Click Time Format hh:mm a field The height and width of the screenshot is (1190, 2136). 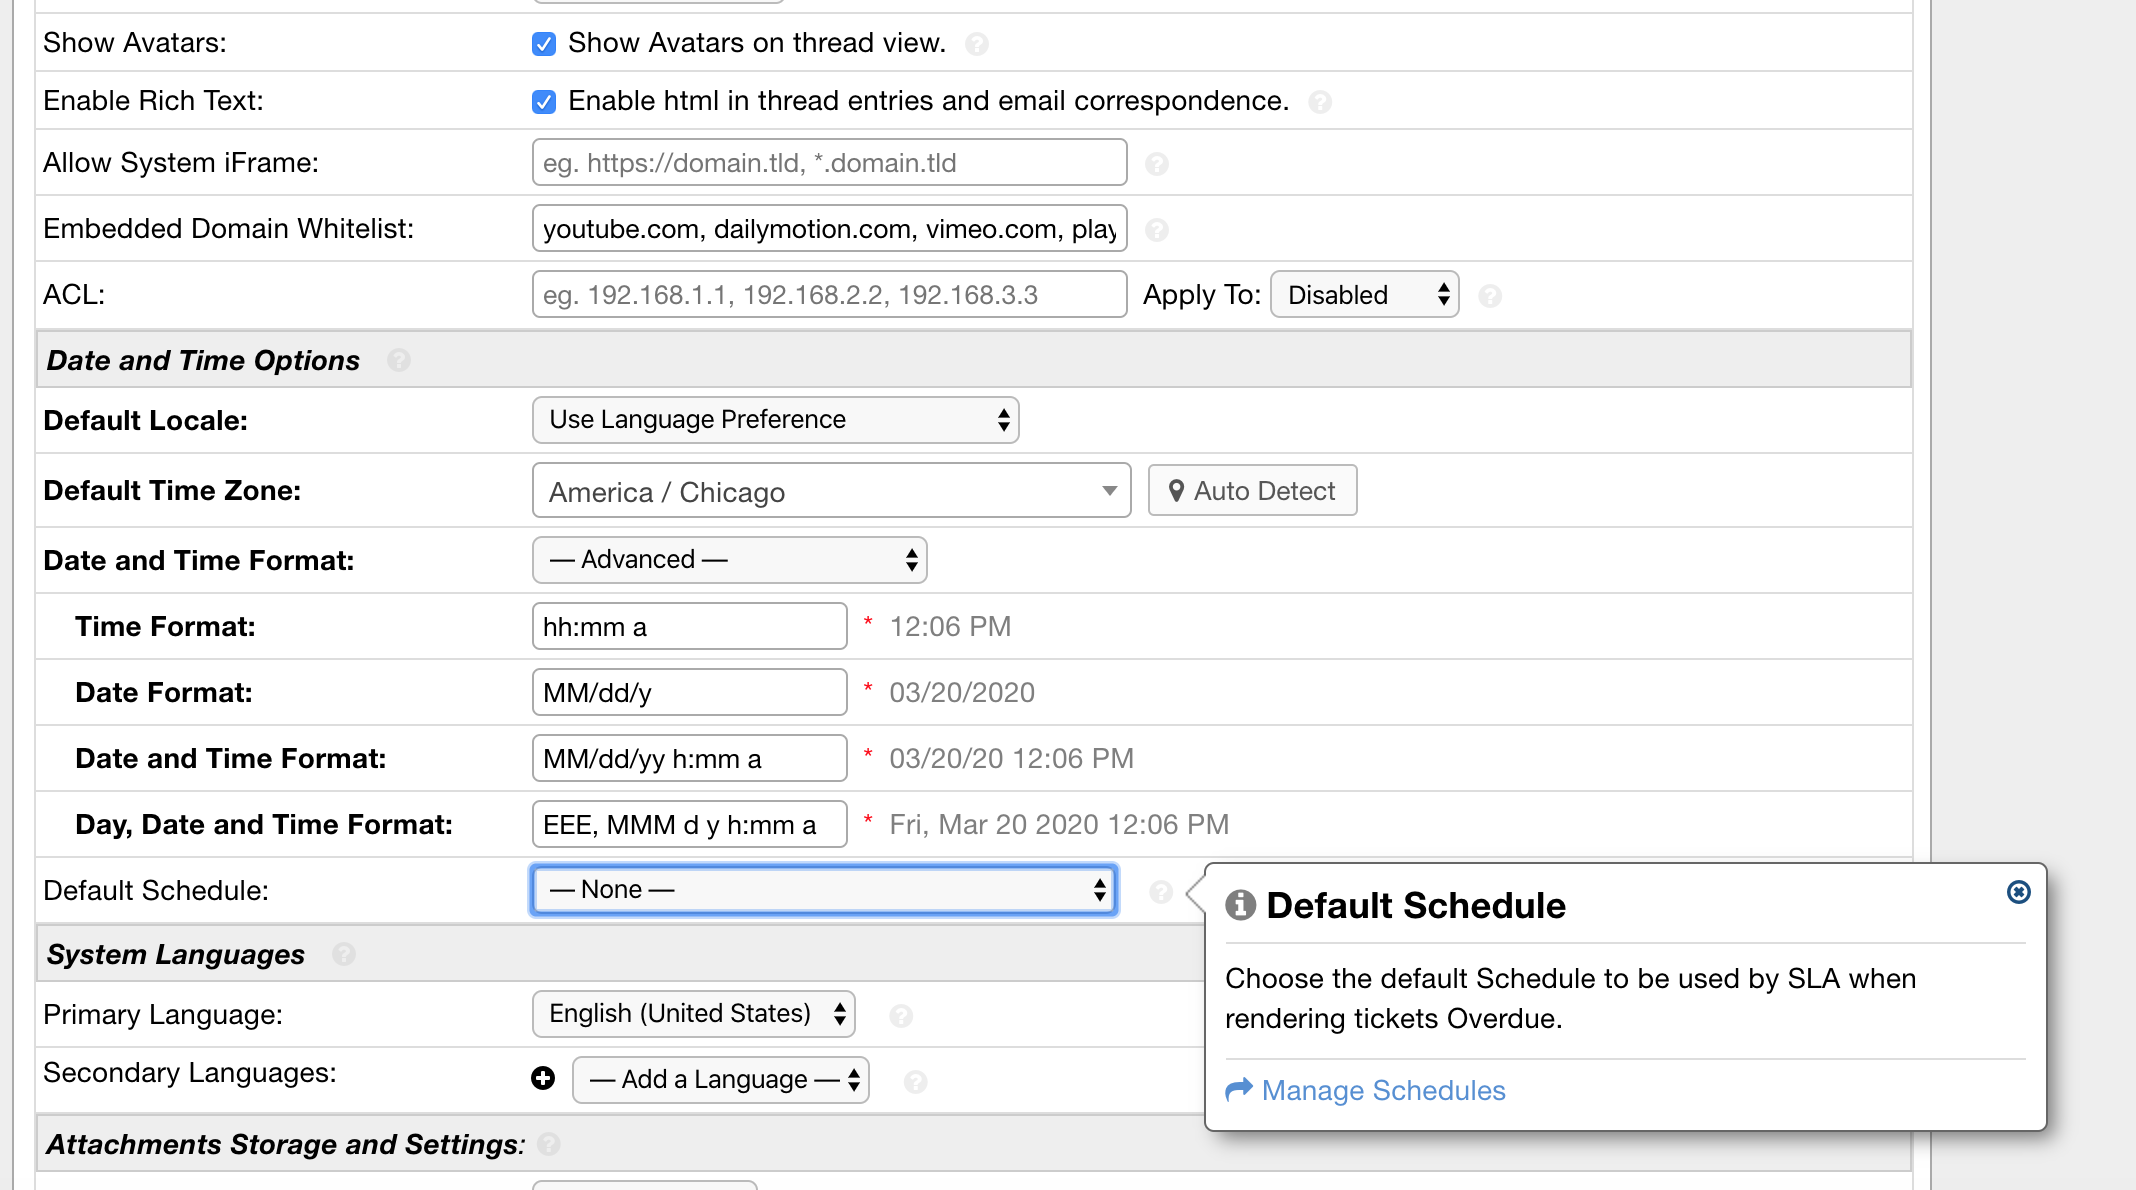click(690, 627)
